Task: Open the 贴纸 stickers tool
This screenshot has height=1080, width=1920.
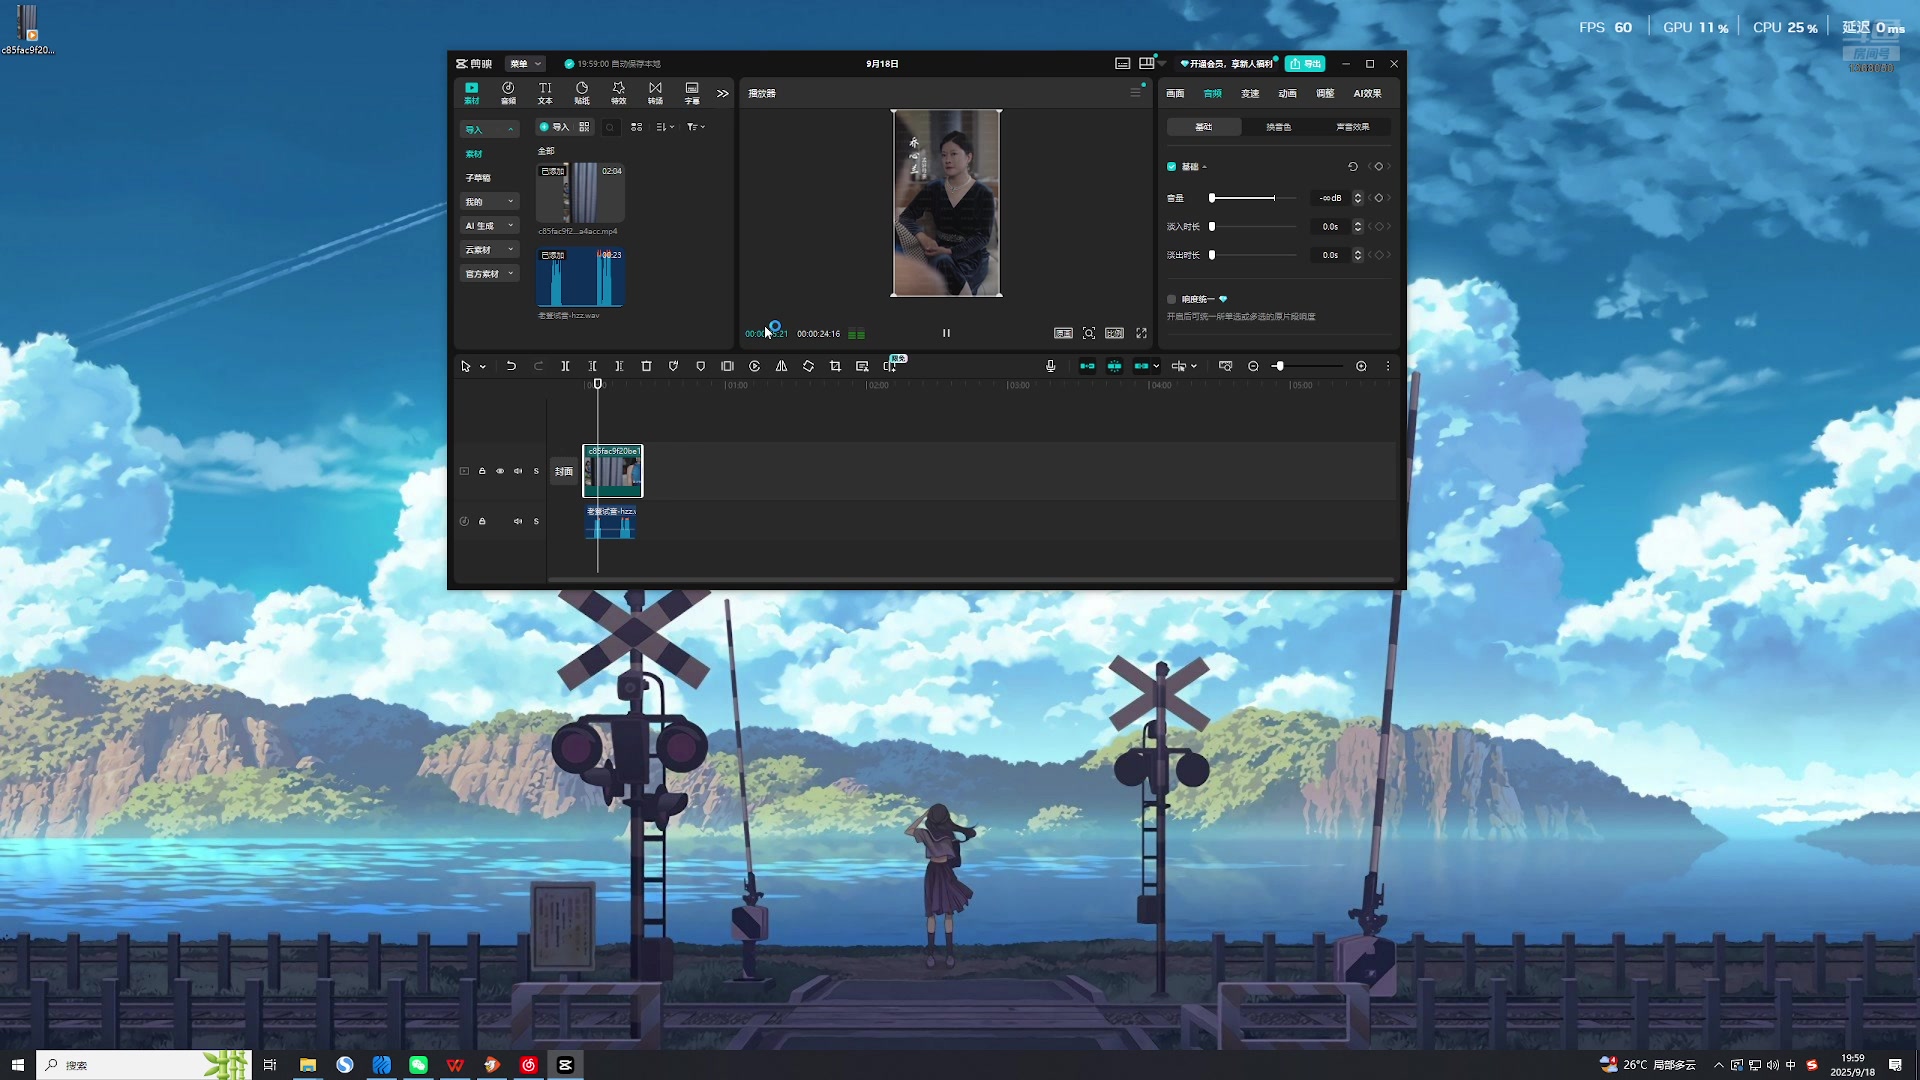Action: pos(582,93)
